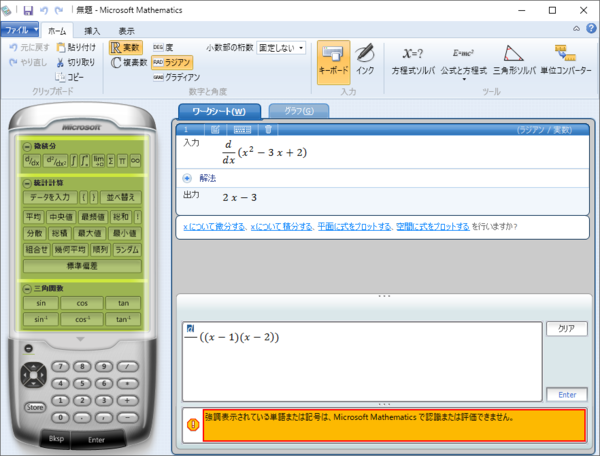The width and height of the screenshot is (600, 456).
Task: Collapse 微積分 calculus section
Action: (27, 146)
